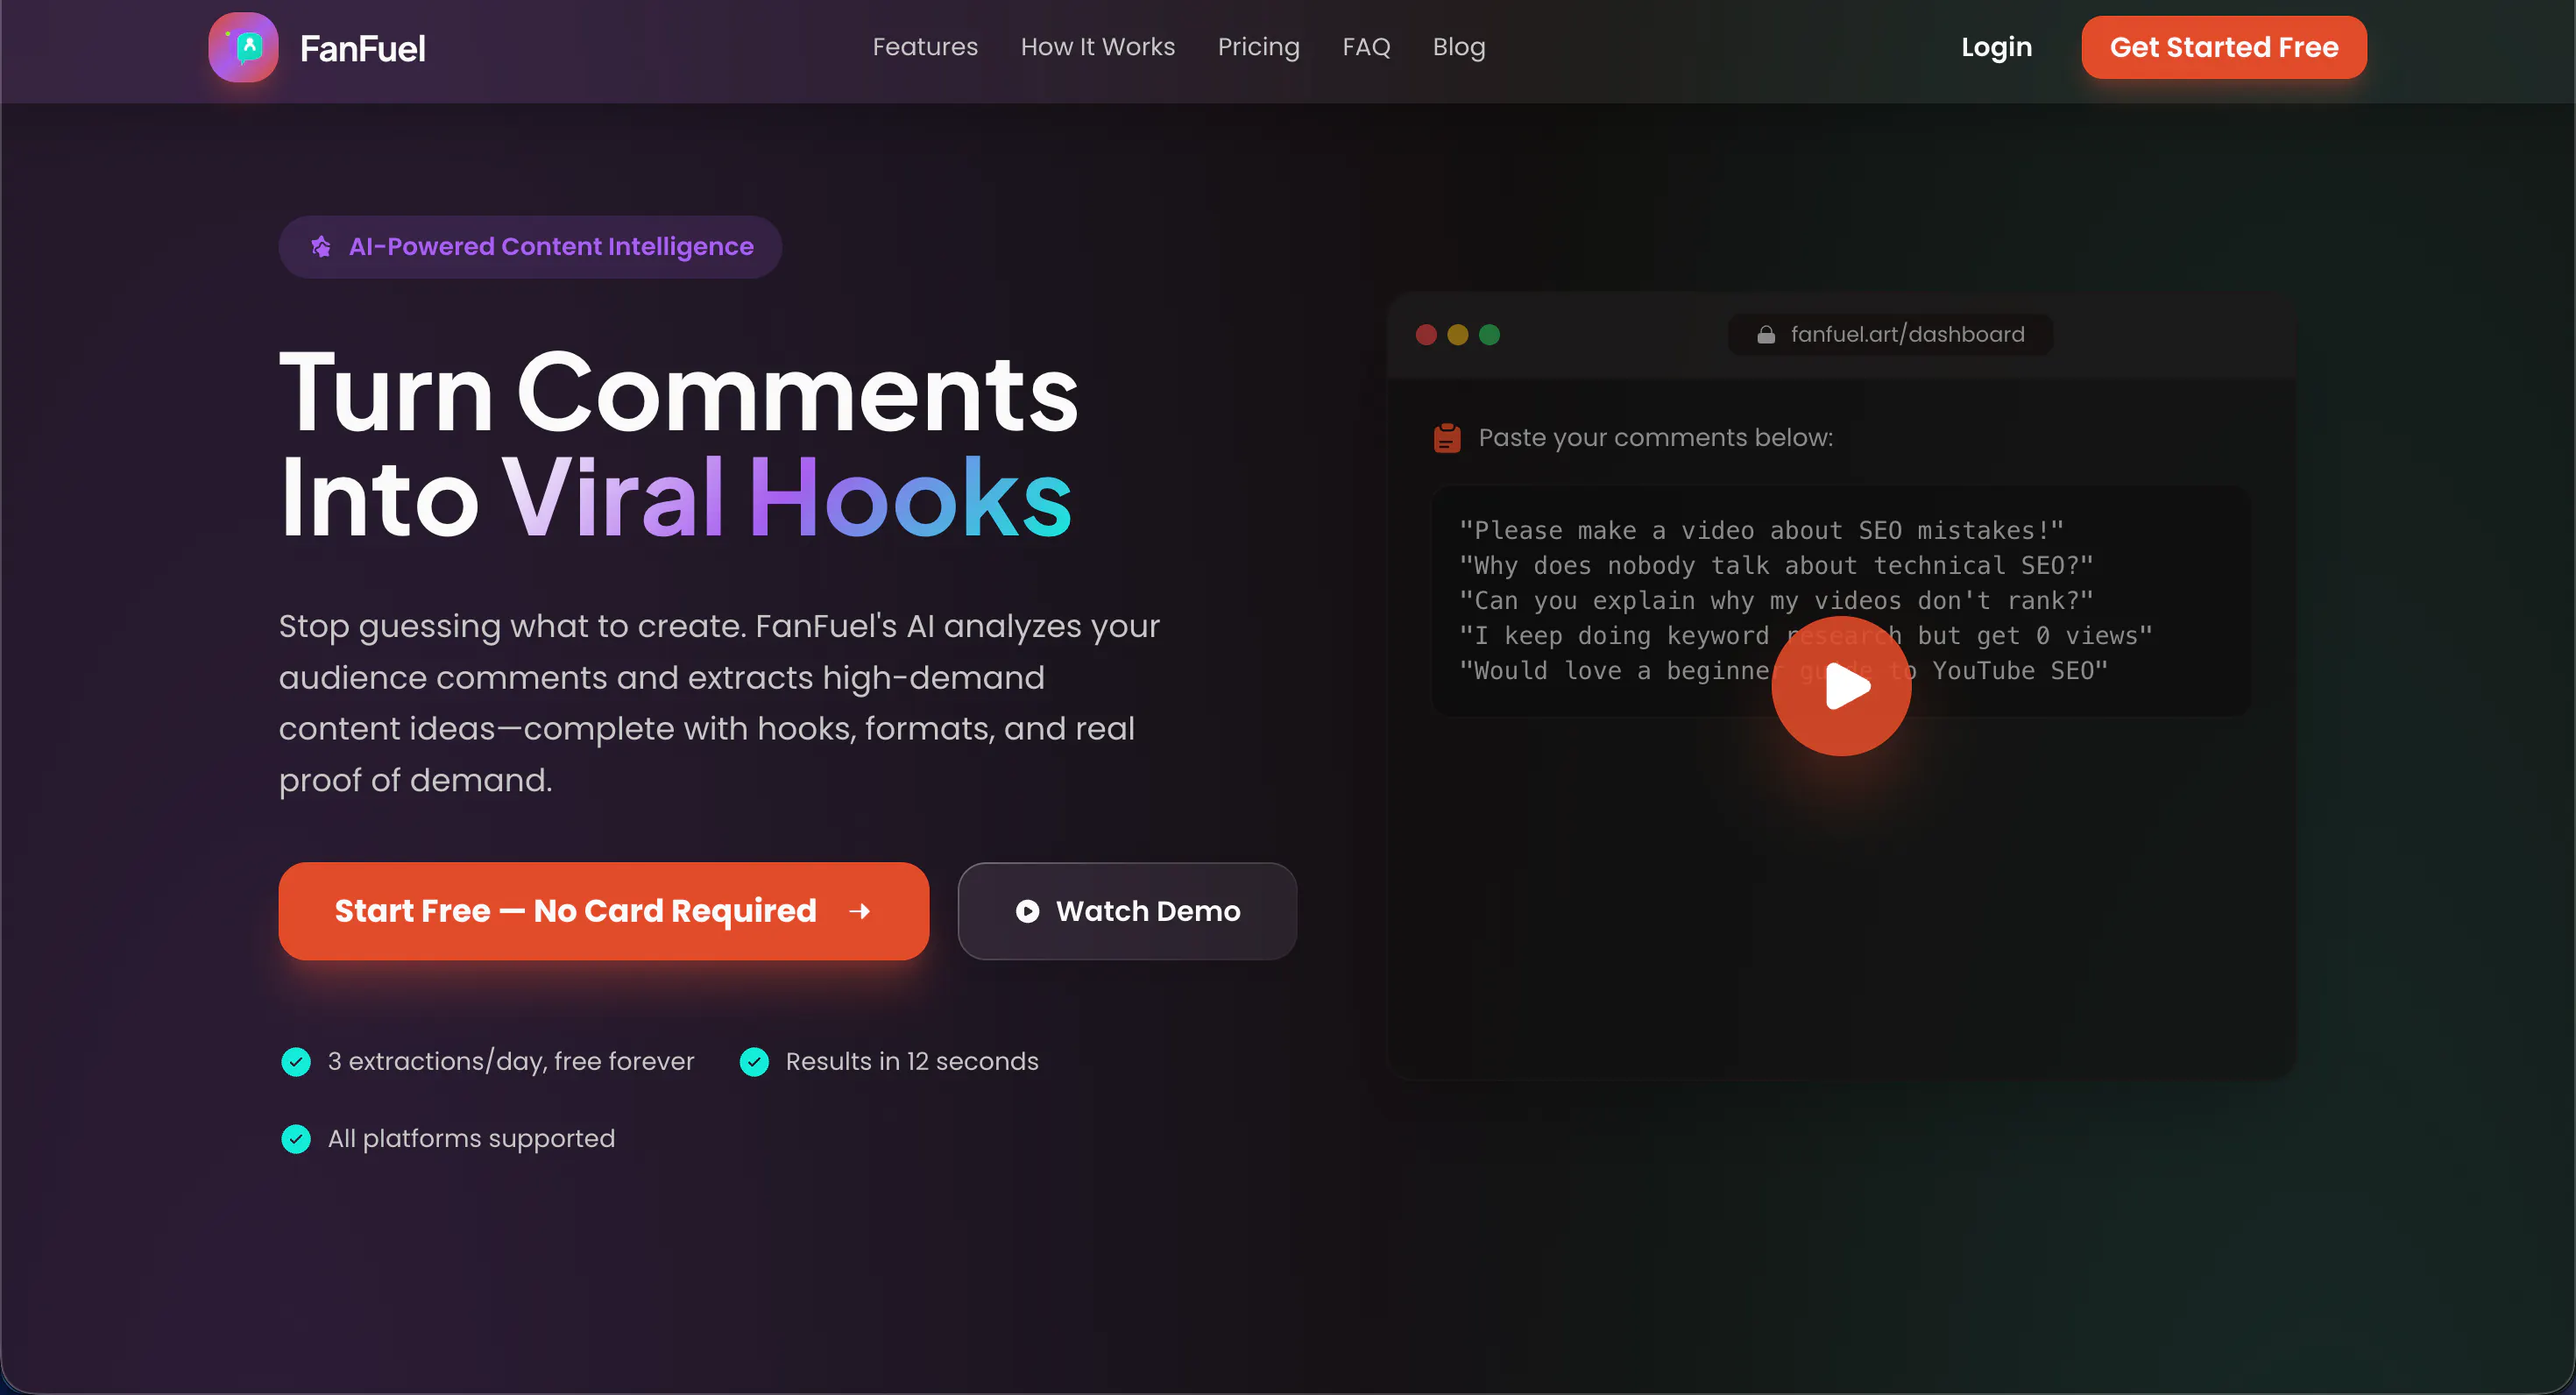Navigate to the Pricing page

pyautogui.click(x=1259, y=47)
